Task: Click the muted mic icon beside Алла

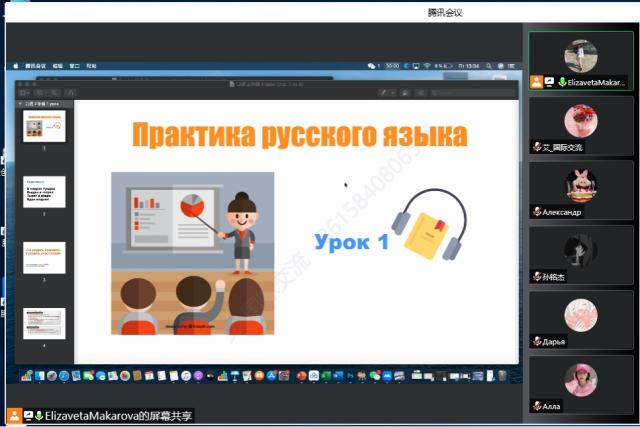Action: click(x=537, y=406)
